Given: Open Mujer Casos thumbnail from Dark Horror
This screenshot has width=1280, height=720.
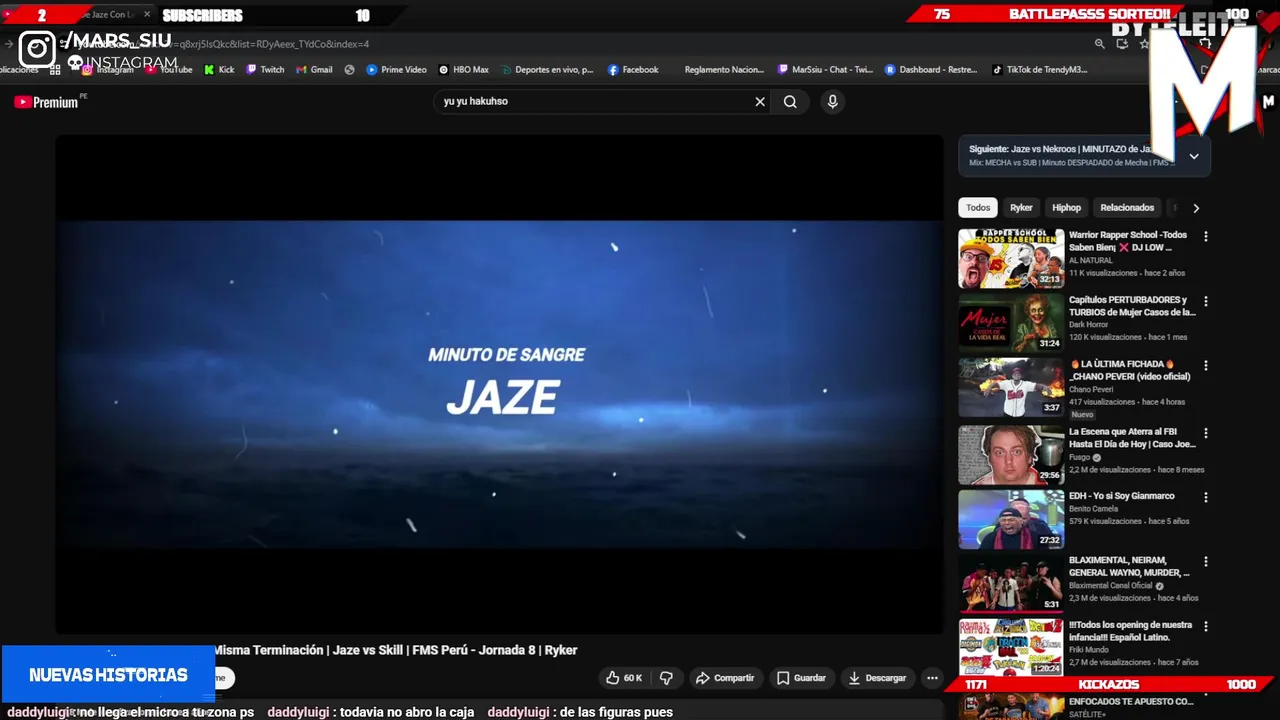Looking at the screenshot, I should pyautogui.click(x=1011, y=322).
